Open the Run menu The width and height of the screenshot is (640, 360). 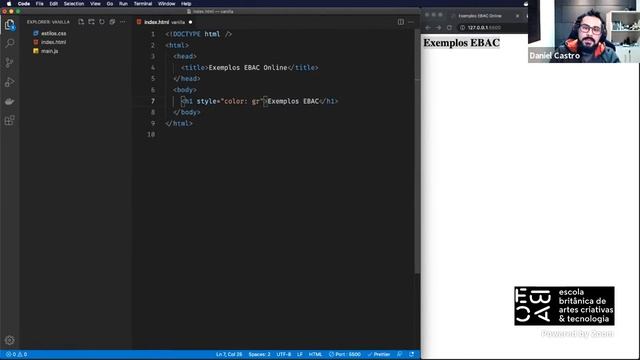click(x=123, y=4)
